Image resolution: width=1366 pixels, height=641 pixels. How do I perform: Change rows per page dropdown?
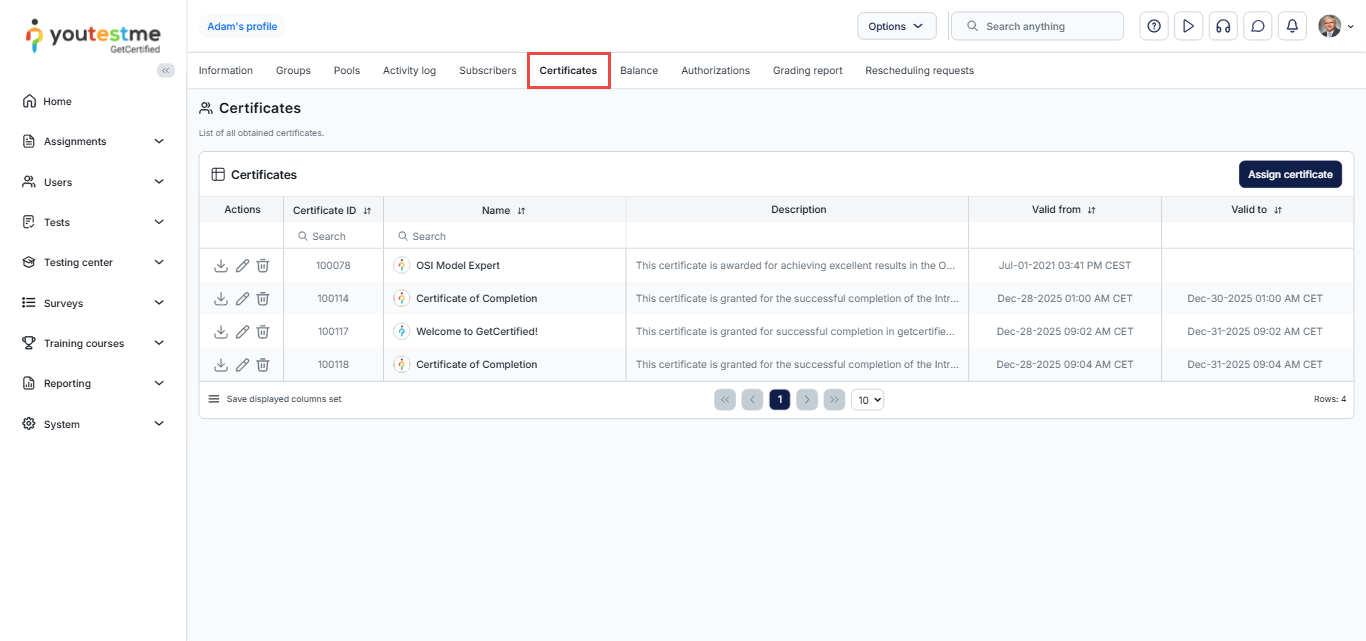point(867,400)
